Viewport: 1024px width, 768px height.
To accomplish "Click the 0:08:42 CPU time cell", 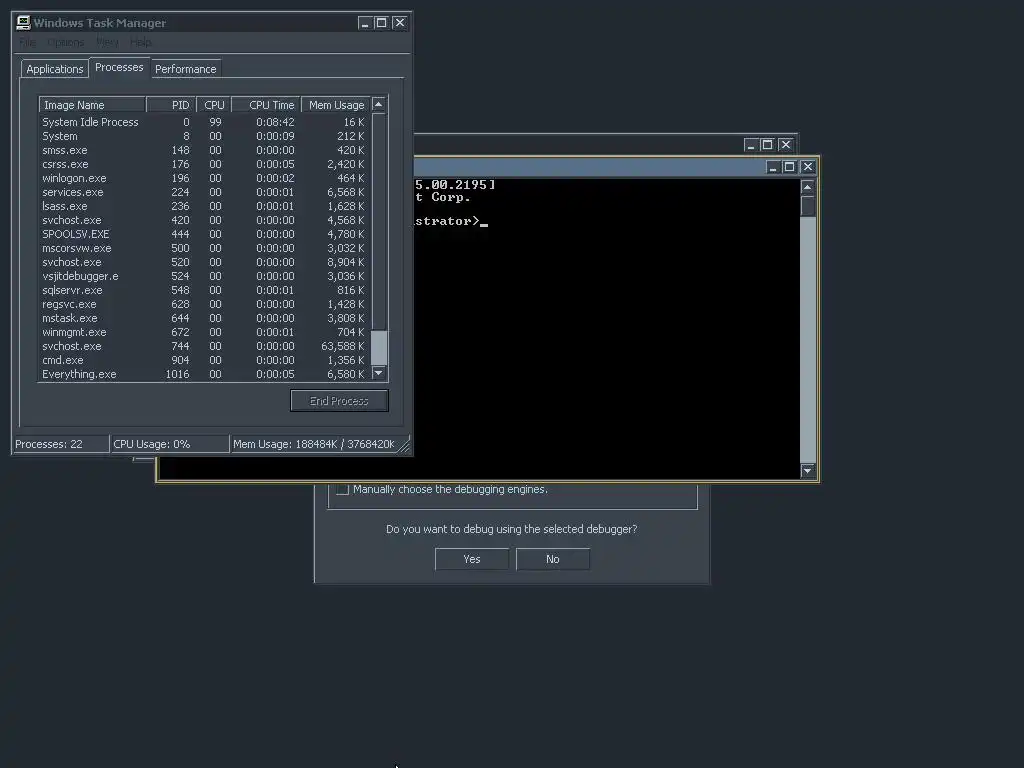I will click(275, 122).
